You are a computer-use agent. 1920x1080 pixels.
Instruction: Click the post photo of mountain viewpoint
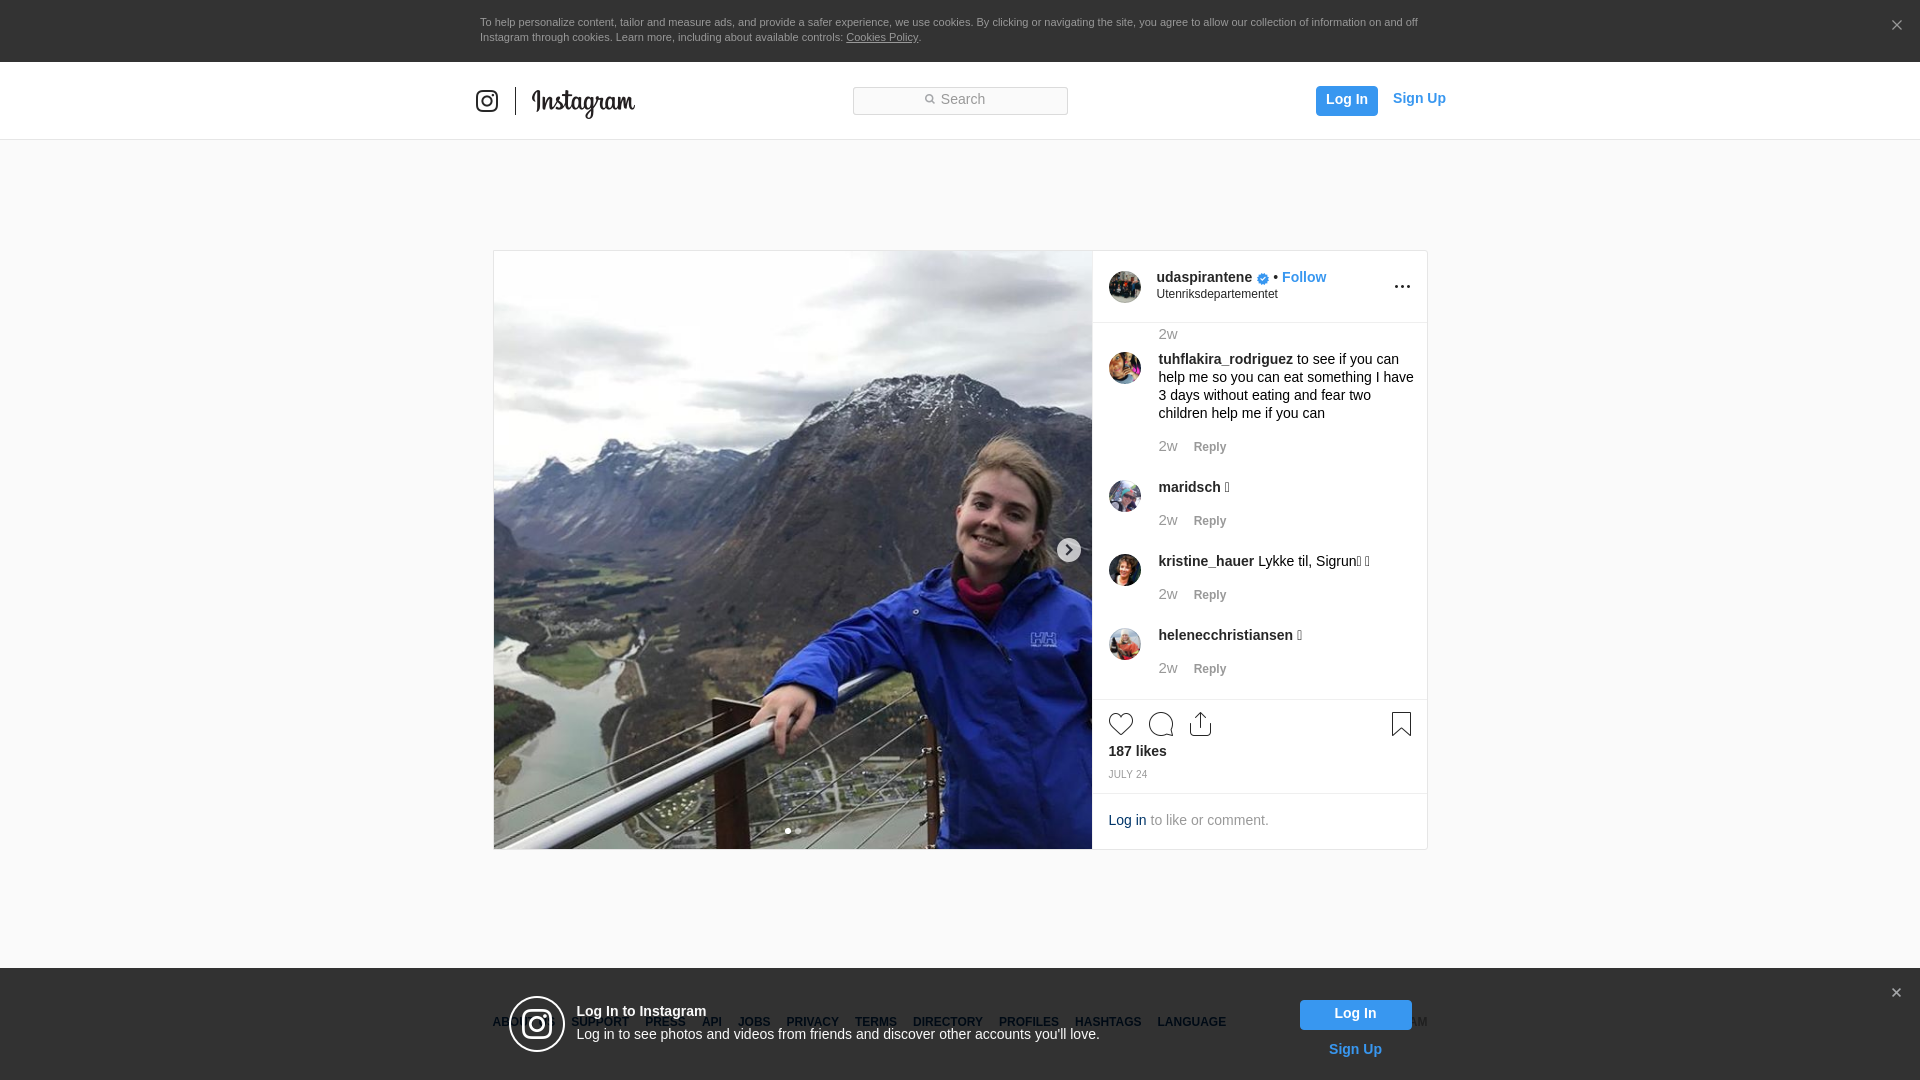793,550
